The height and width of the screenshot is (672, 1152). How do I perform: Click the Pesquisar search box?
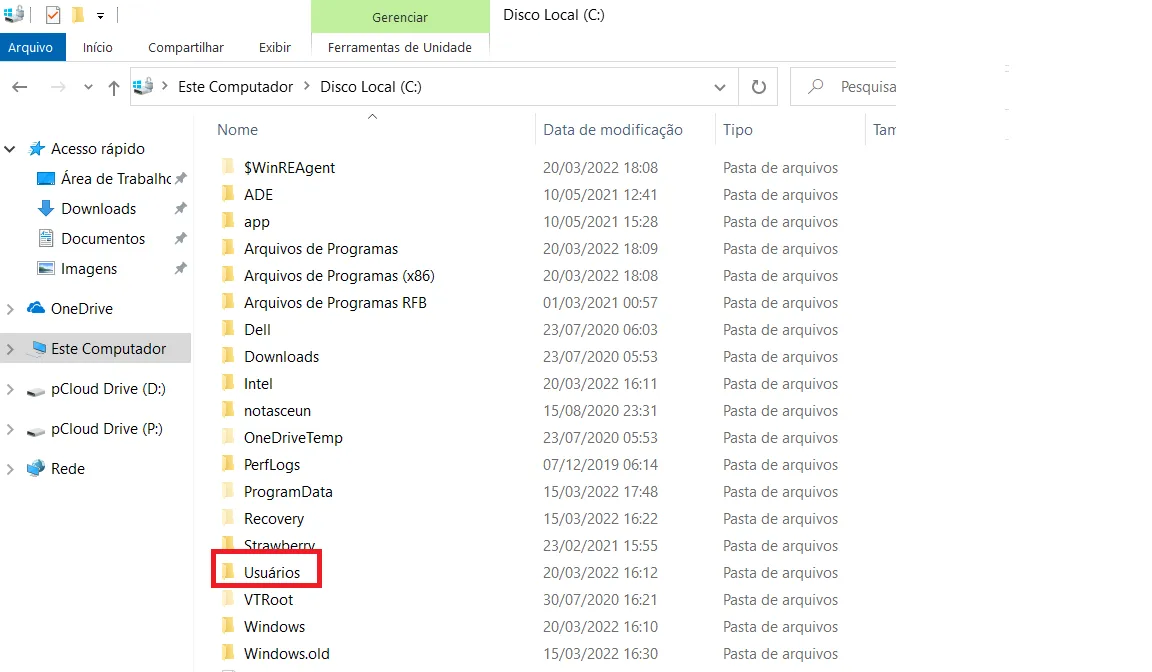[843, 87]
